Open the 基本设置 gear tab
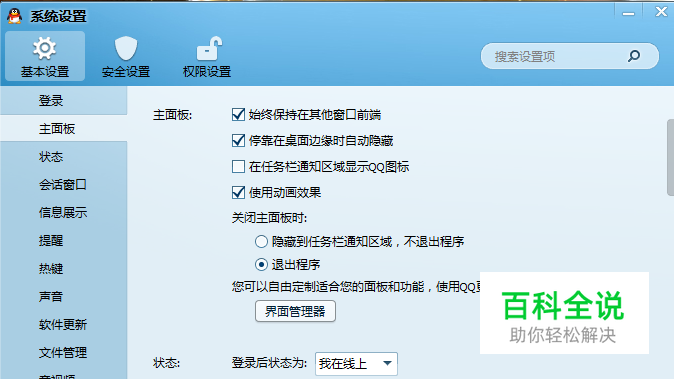Image resolution: width=674 pixels, height=379 pixels. (x=45, y=56)
